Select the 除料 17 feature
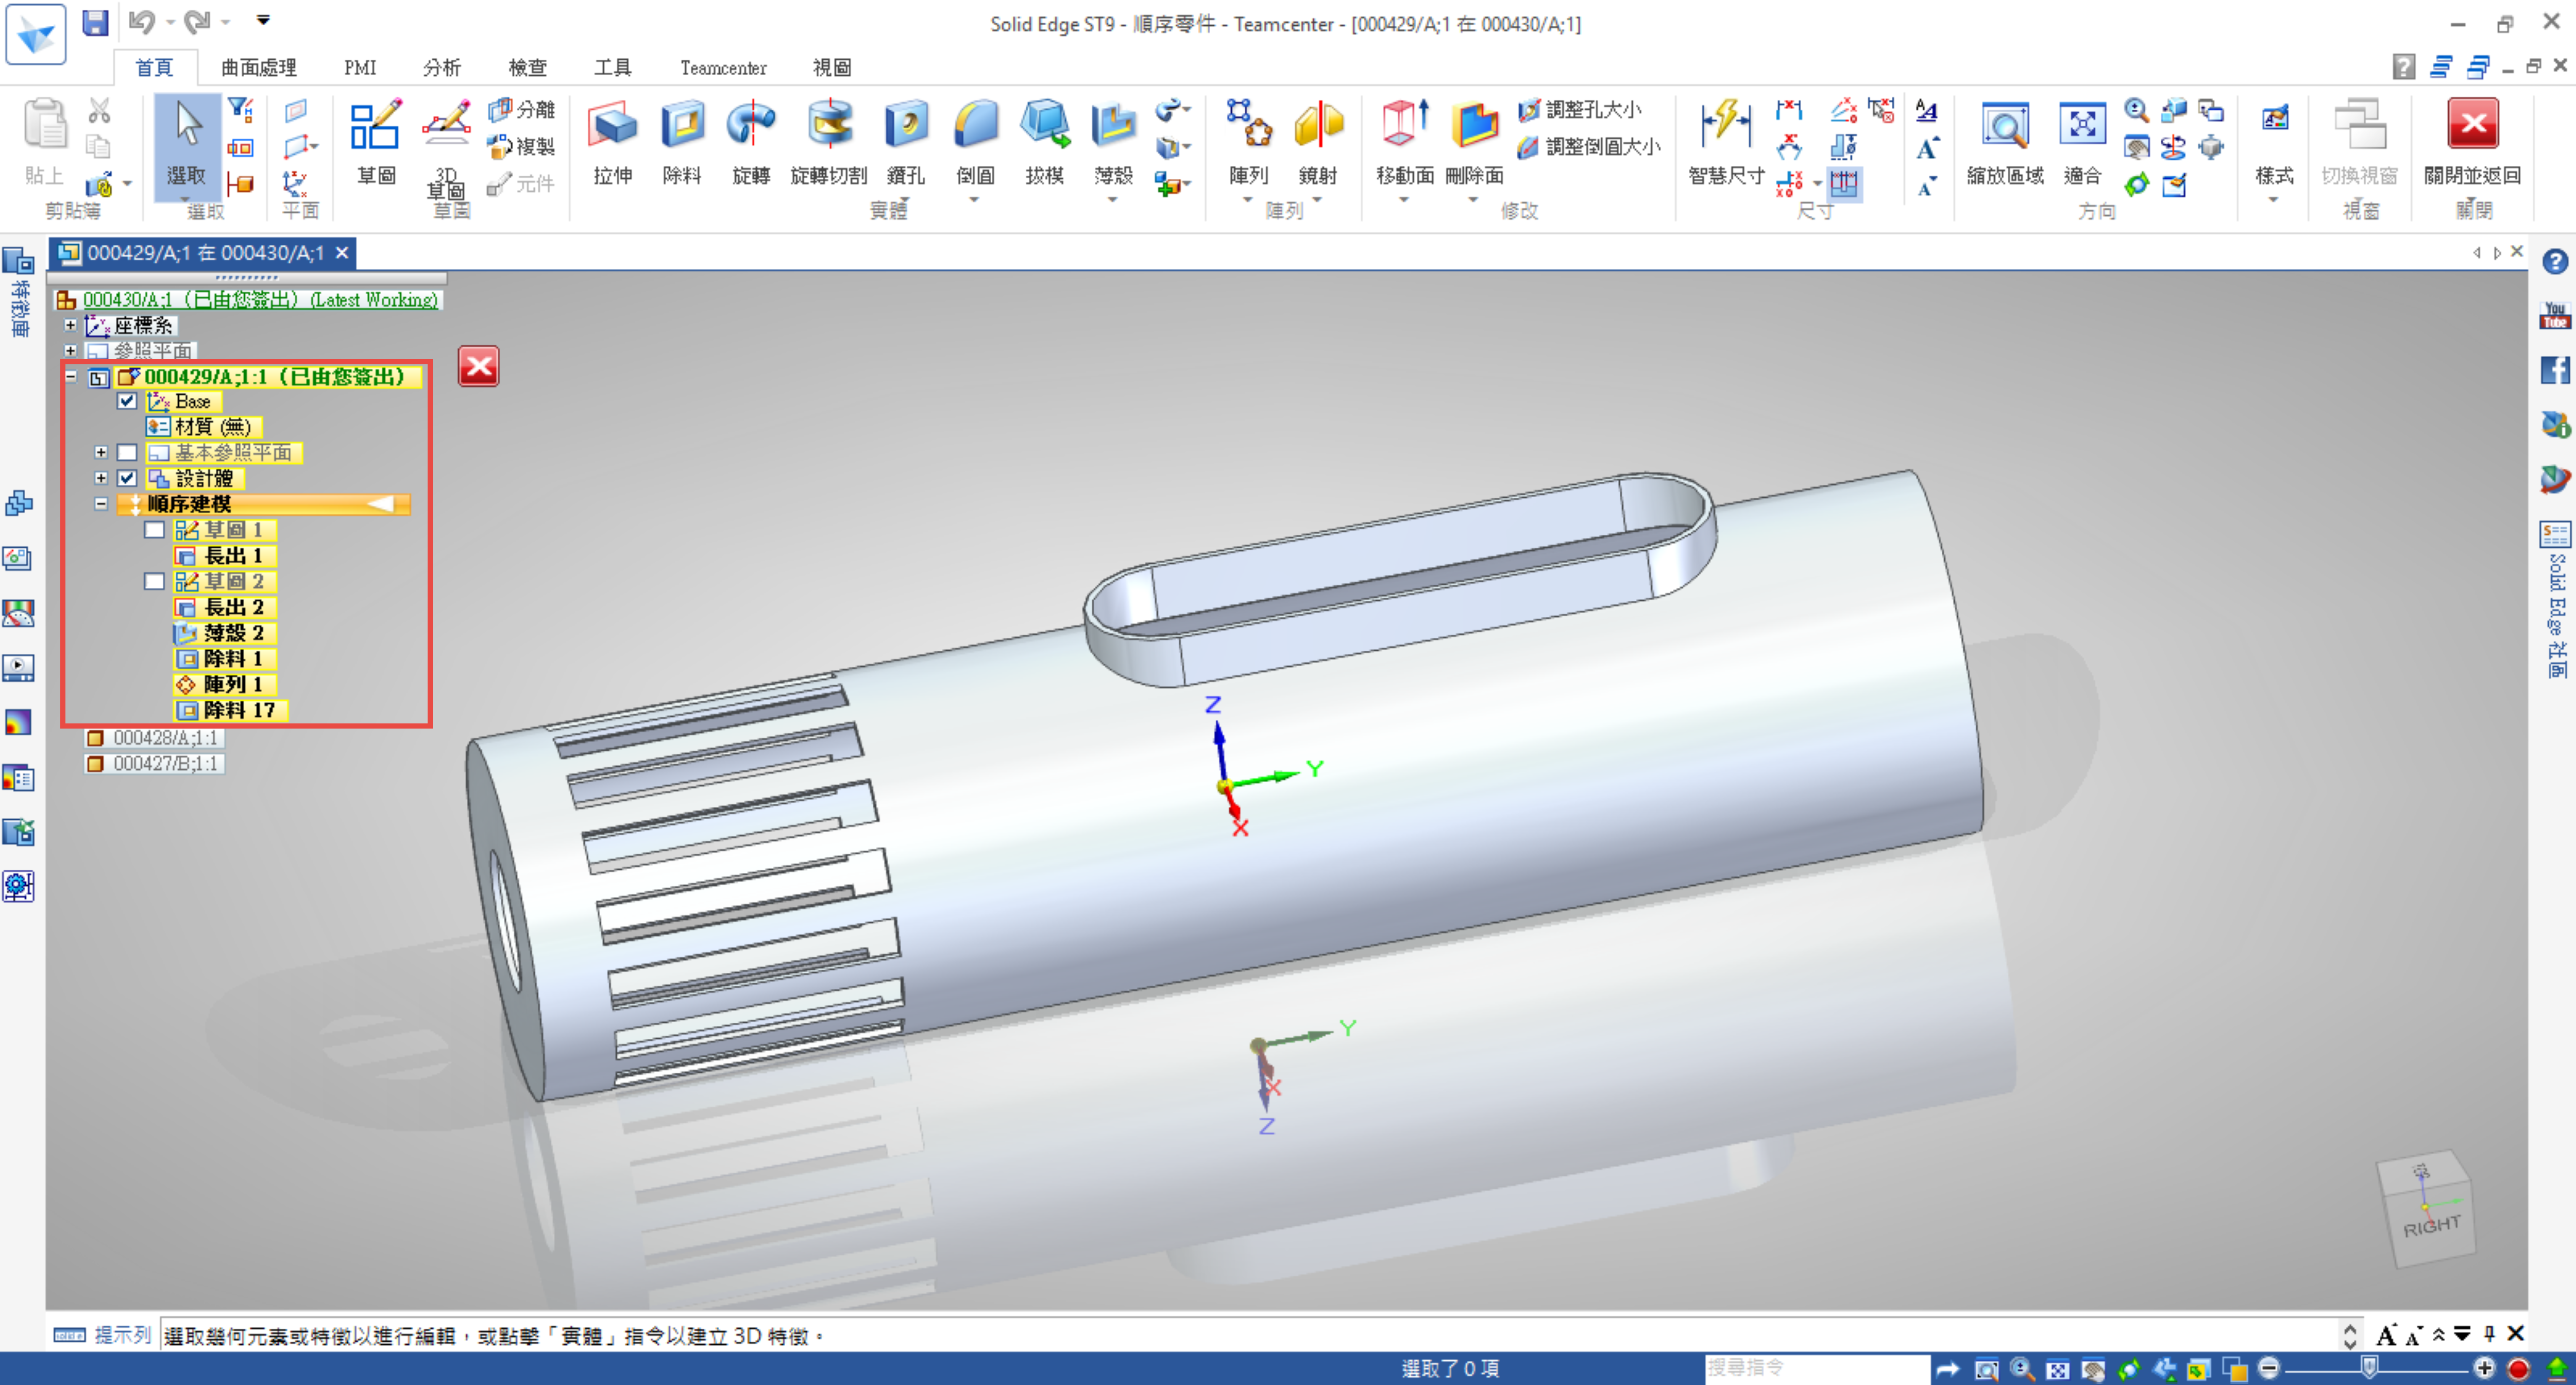 [232, 710]
